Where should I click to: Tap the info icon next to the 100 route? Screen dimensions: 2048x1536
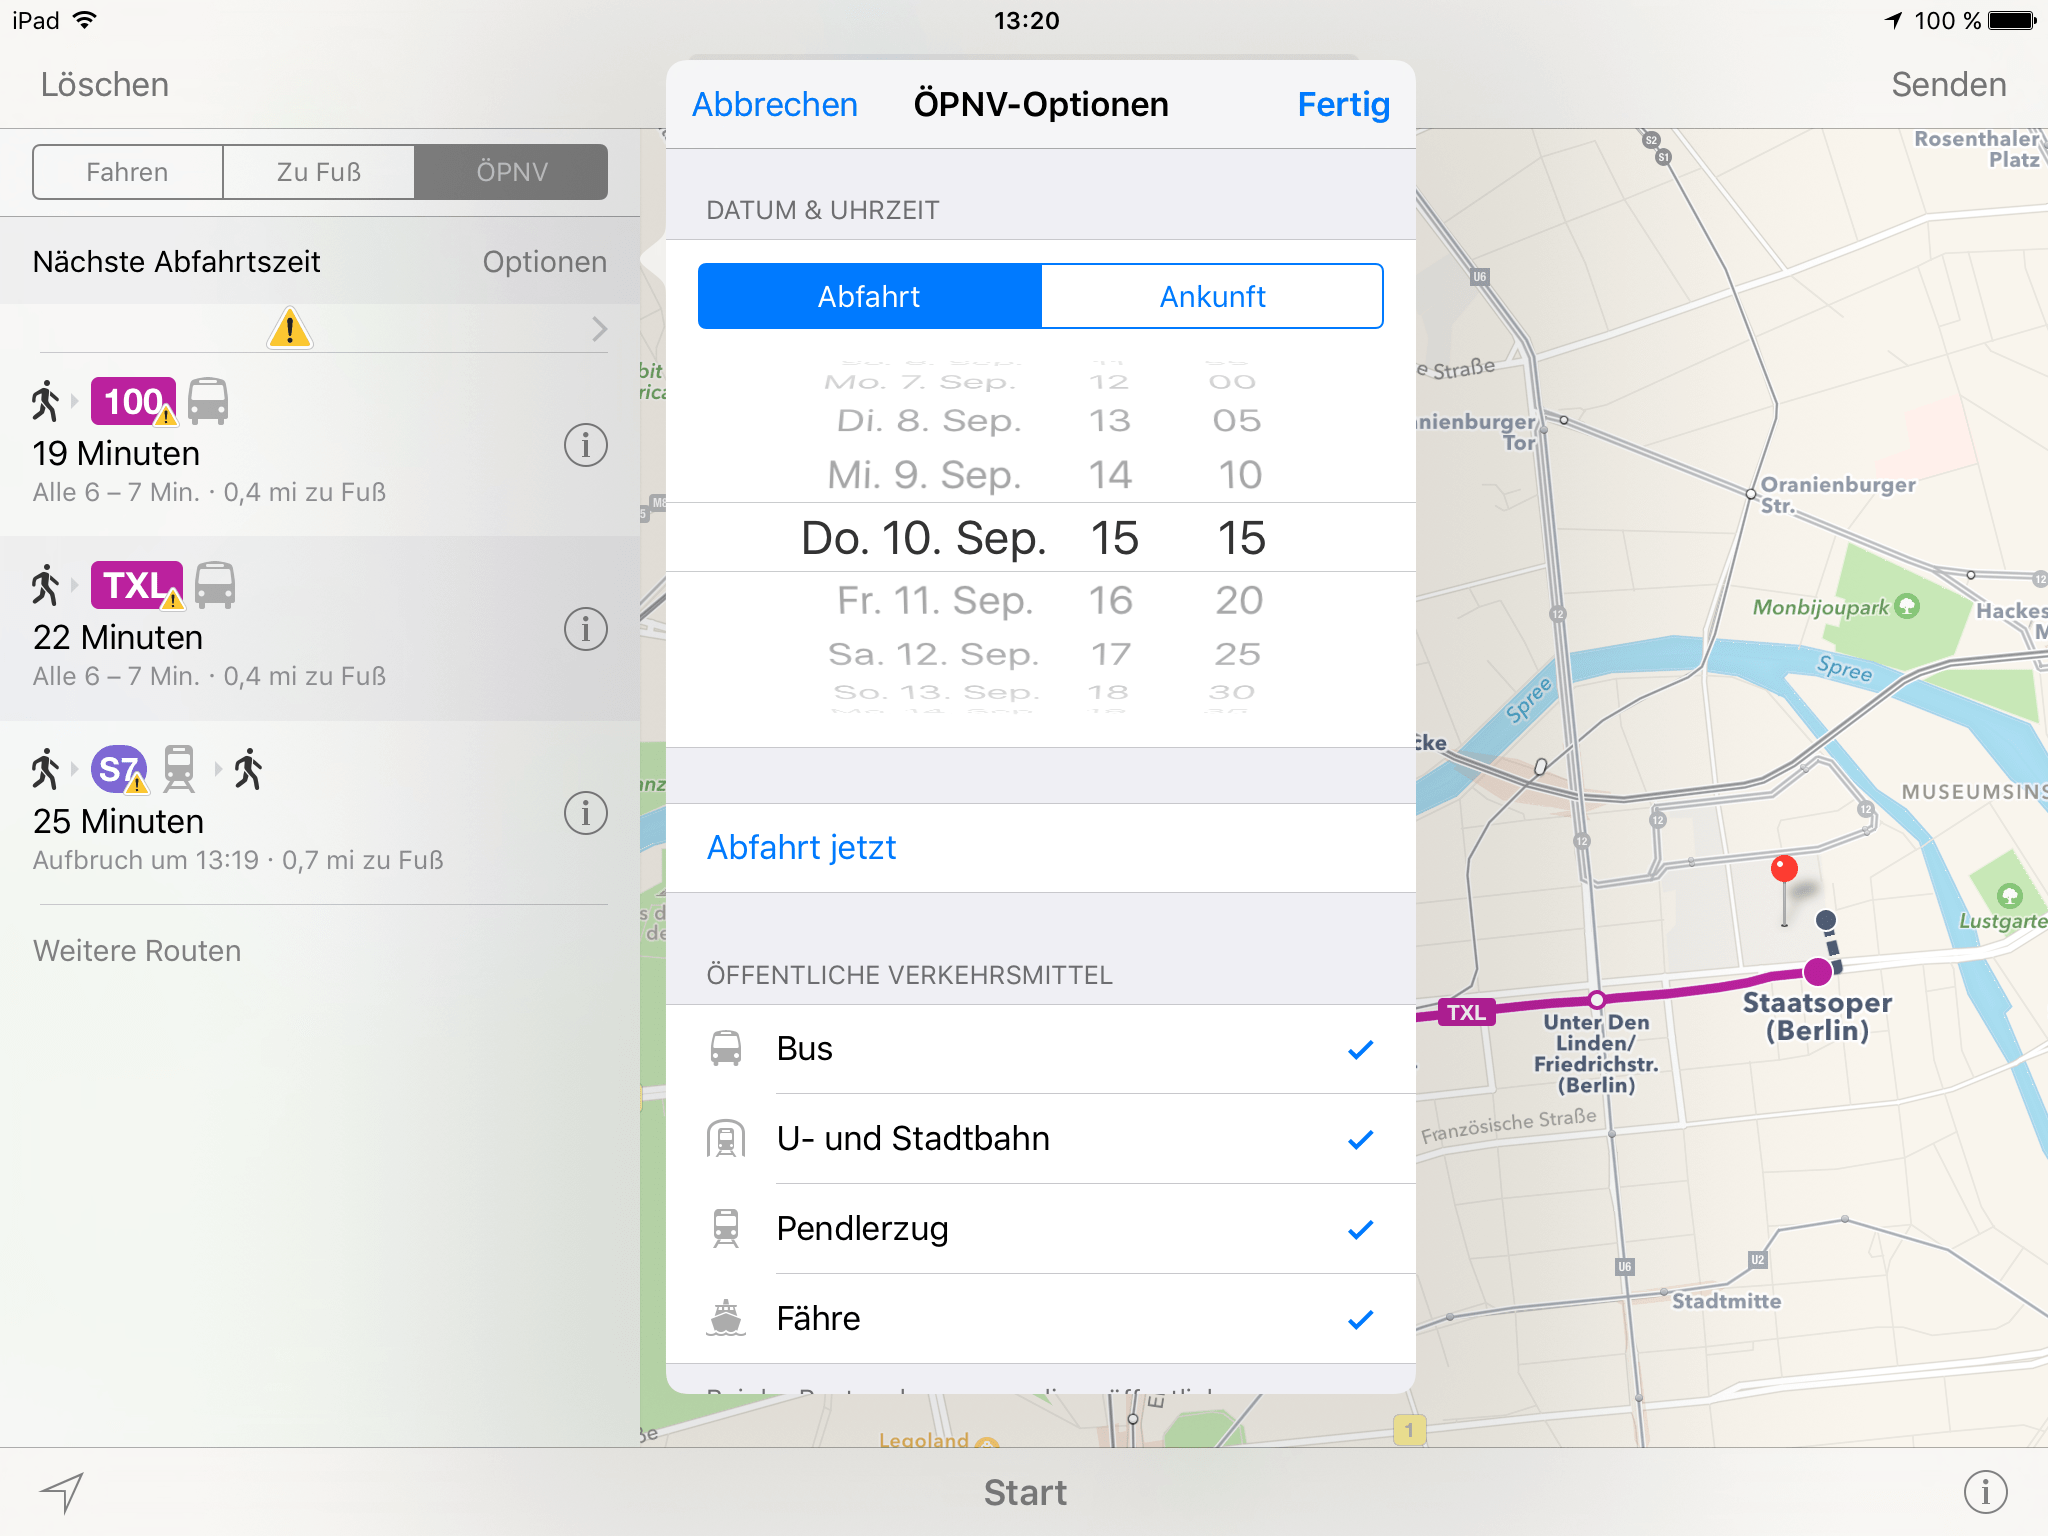coord(585,446)
